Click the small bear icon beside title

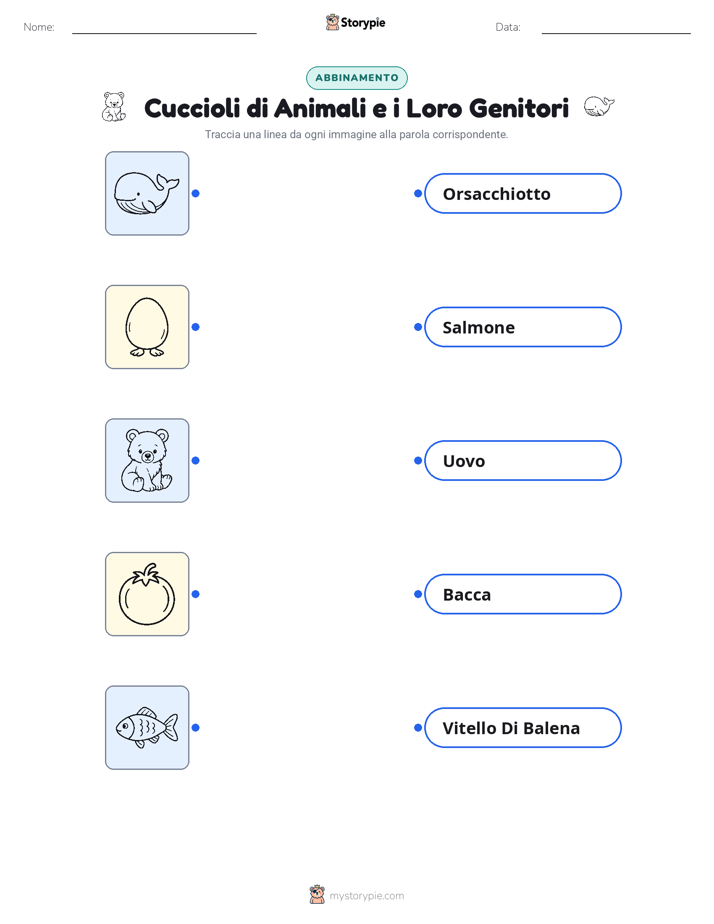tap(114, 107)
